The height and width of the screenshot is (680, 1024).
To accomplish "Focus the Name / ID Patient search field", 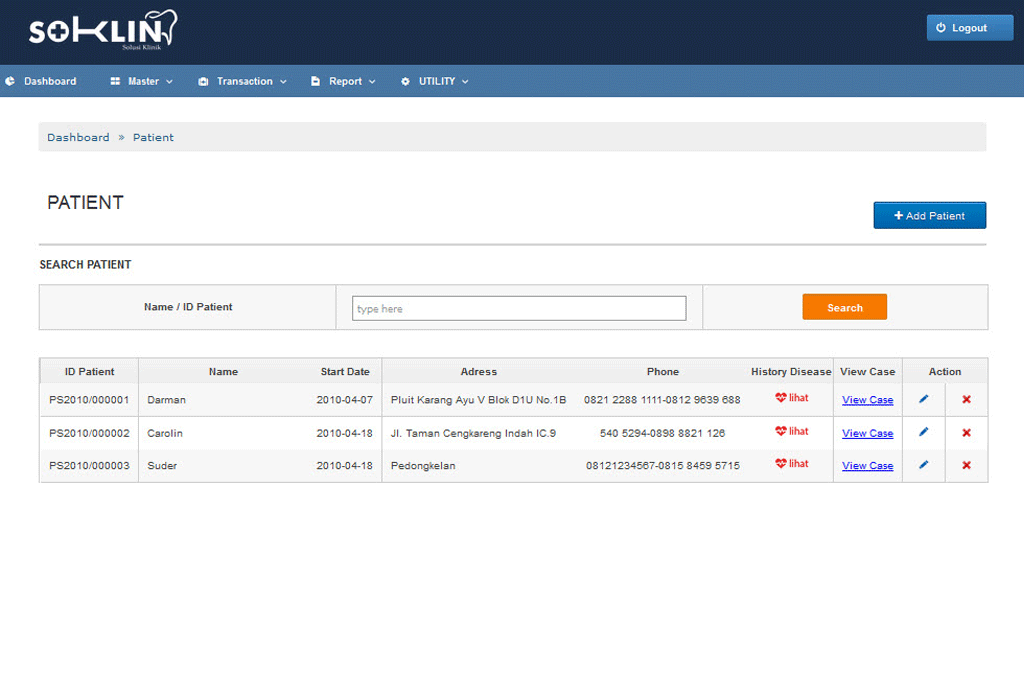I will (519, 309).
